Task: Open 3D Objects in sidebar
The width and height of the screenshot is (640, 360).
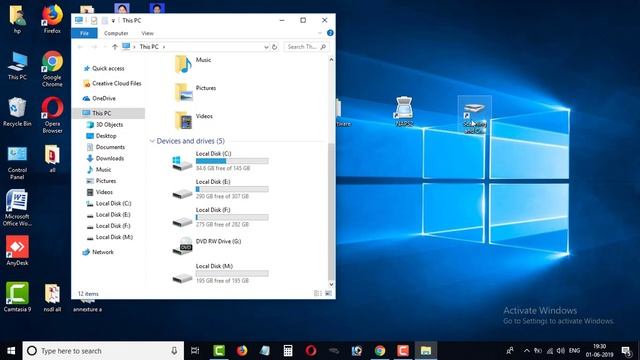Action: coord(105,124)
